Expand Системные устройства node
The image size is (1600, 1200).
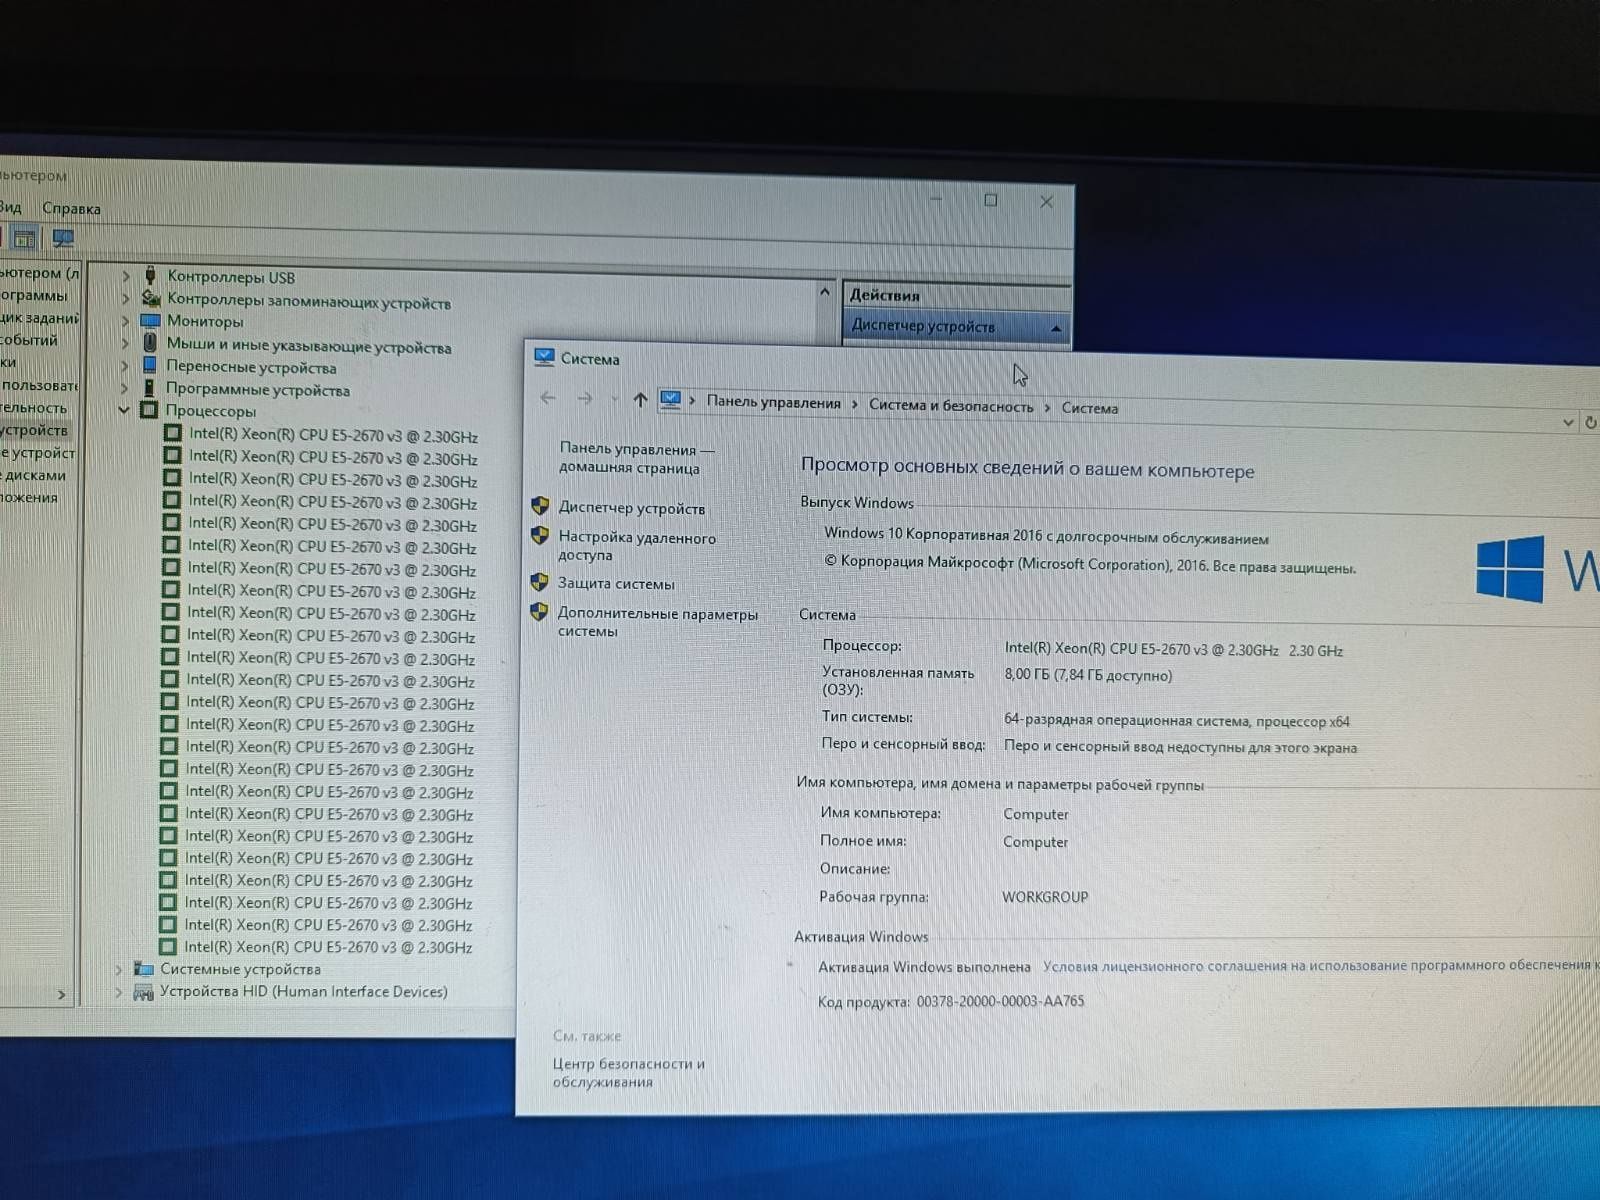pyautogui.click(x=119, y=969)
